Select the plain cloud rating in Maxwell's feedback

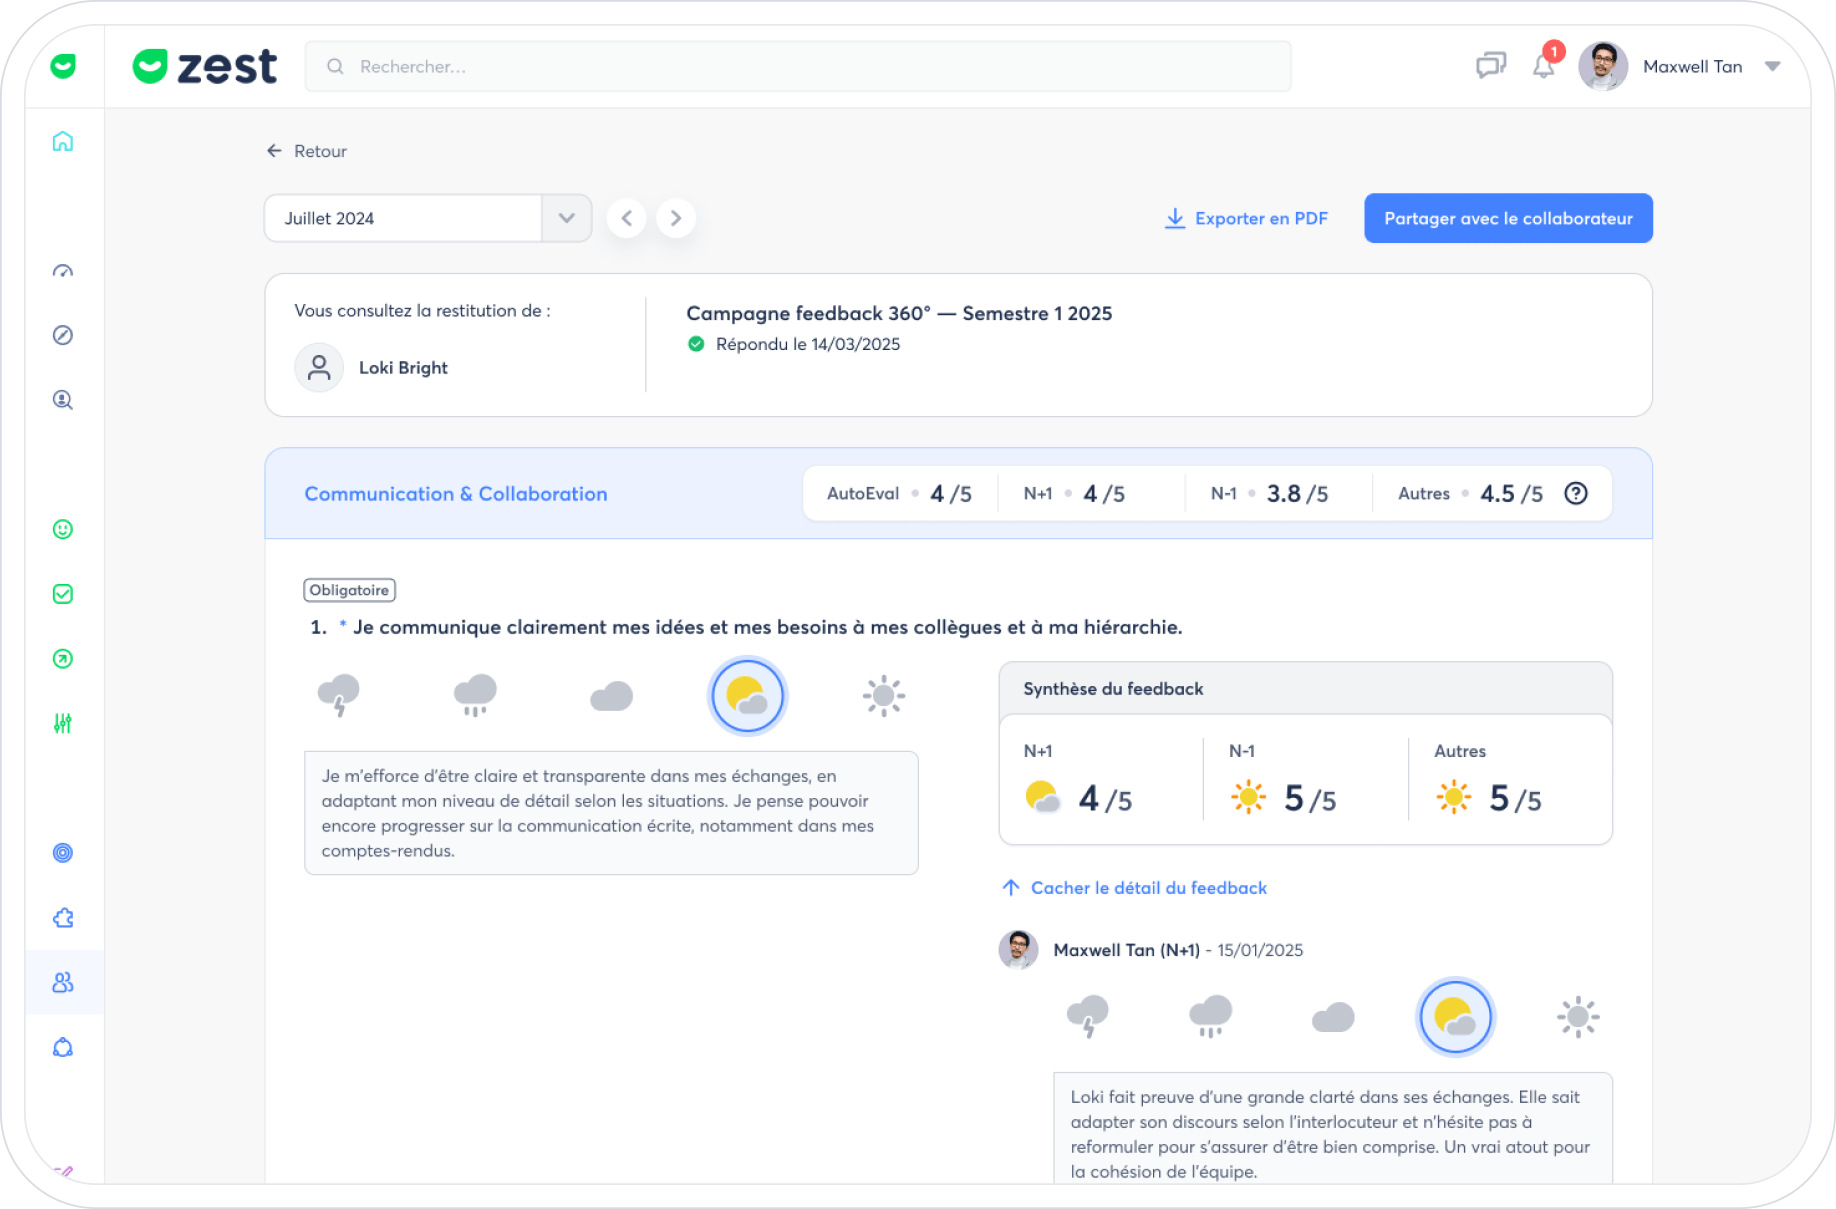pos(1332,1018)
